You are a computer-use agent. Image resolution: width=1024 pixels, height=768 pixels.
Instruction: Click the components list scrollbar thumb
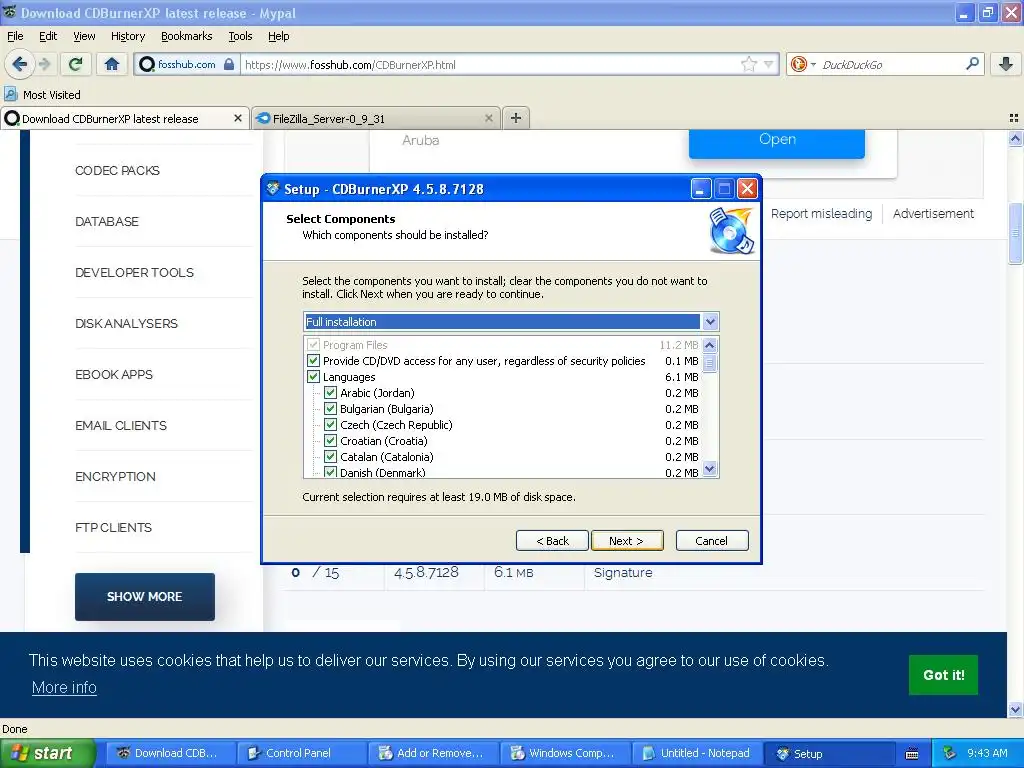pyautogui.click(x=710, y=362)
